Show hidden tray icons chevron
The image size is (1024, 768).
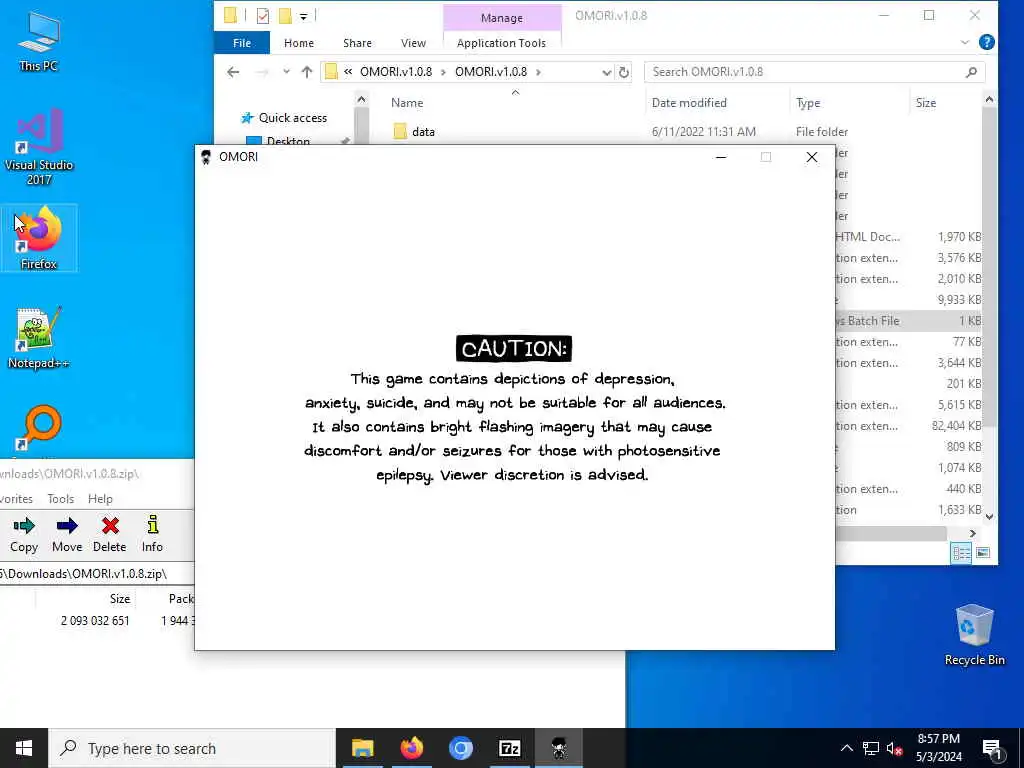[x=846, y=748]
